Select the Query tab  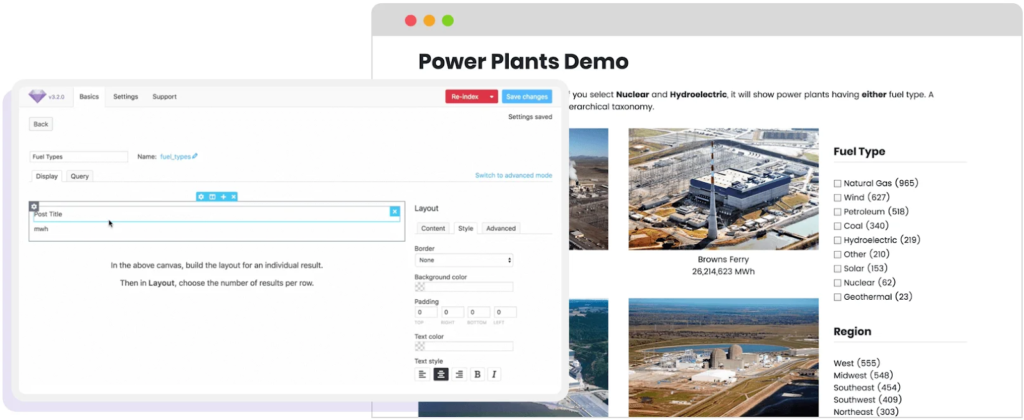pyautogui.click(x=80, y=176)
